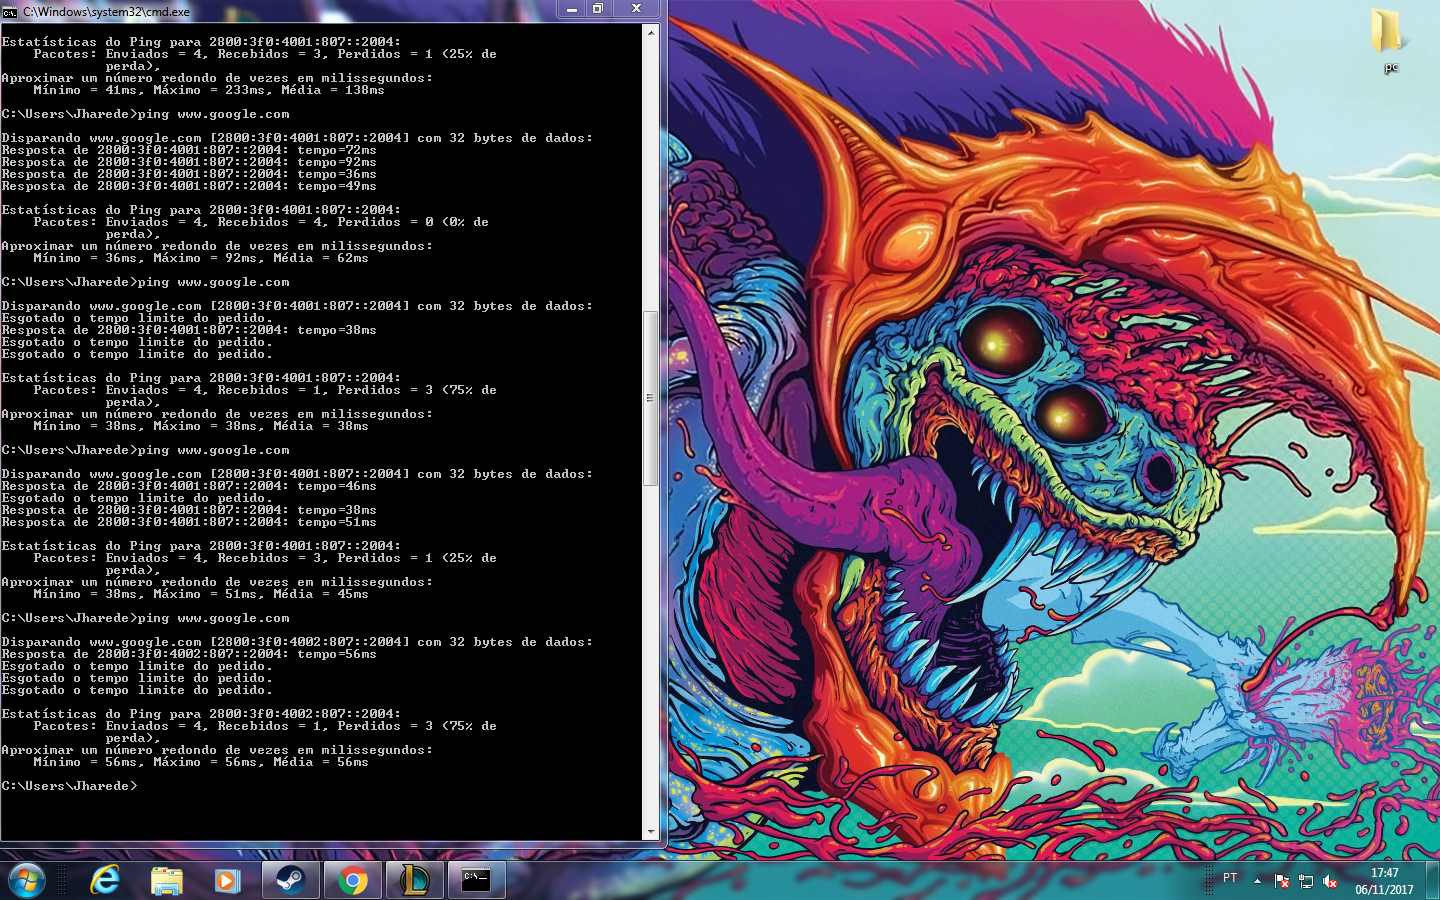This screenshot has width=1440, height=900.
Task: Select the 'pc' folder on the desktop
Action: coord(1388,40)
